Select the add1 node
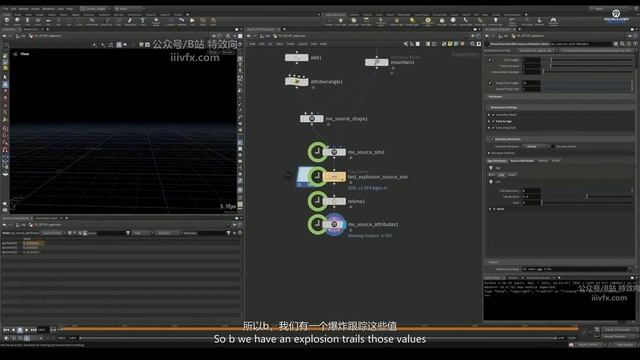 coord(296,58)
